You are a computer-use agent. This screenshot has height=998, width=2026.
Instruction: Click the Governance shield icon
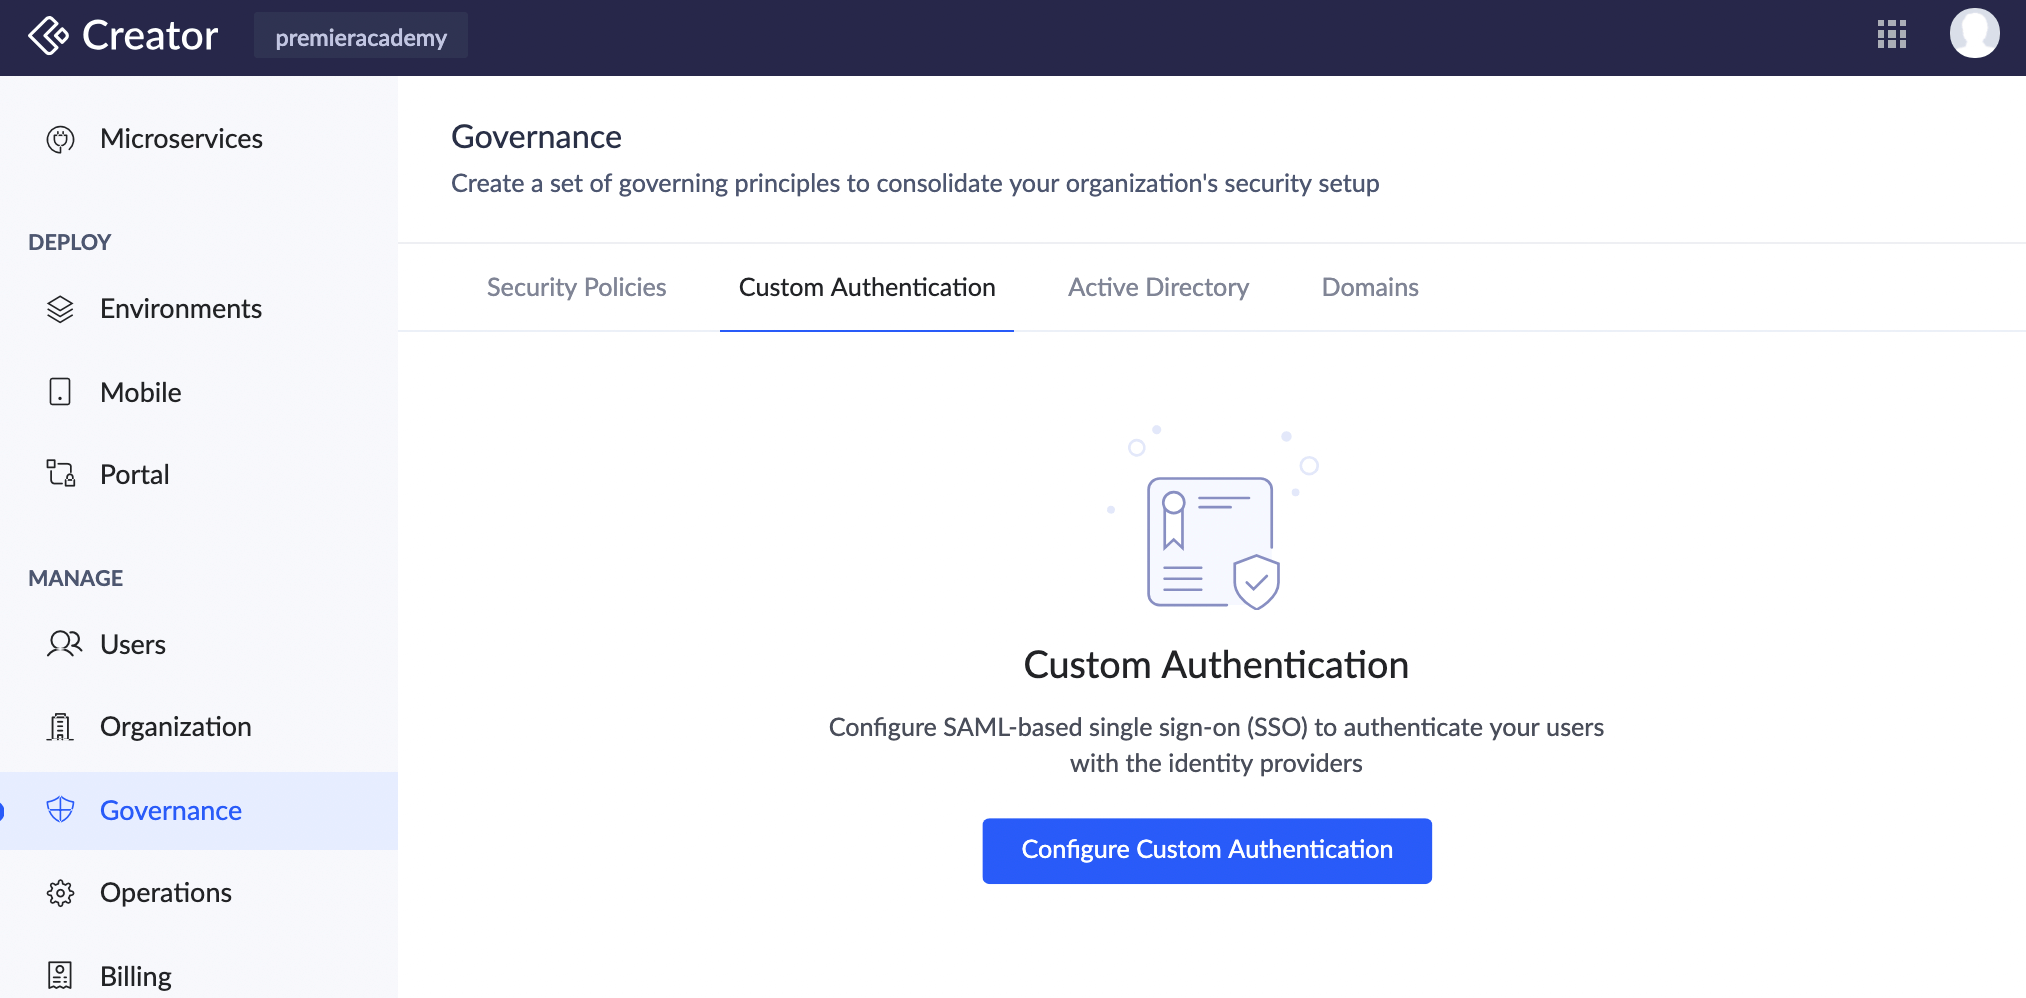(61, 810)
